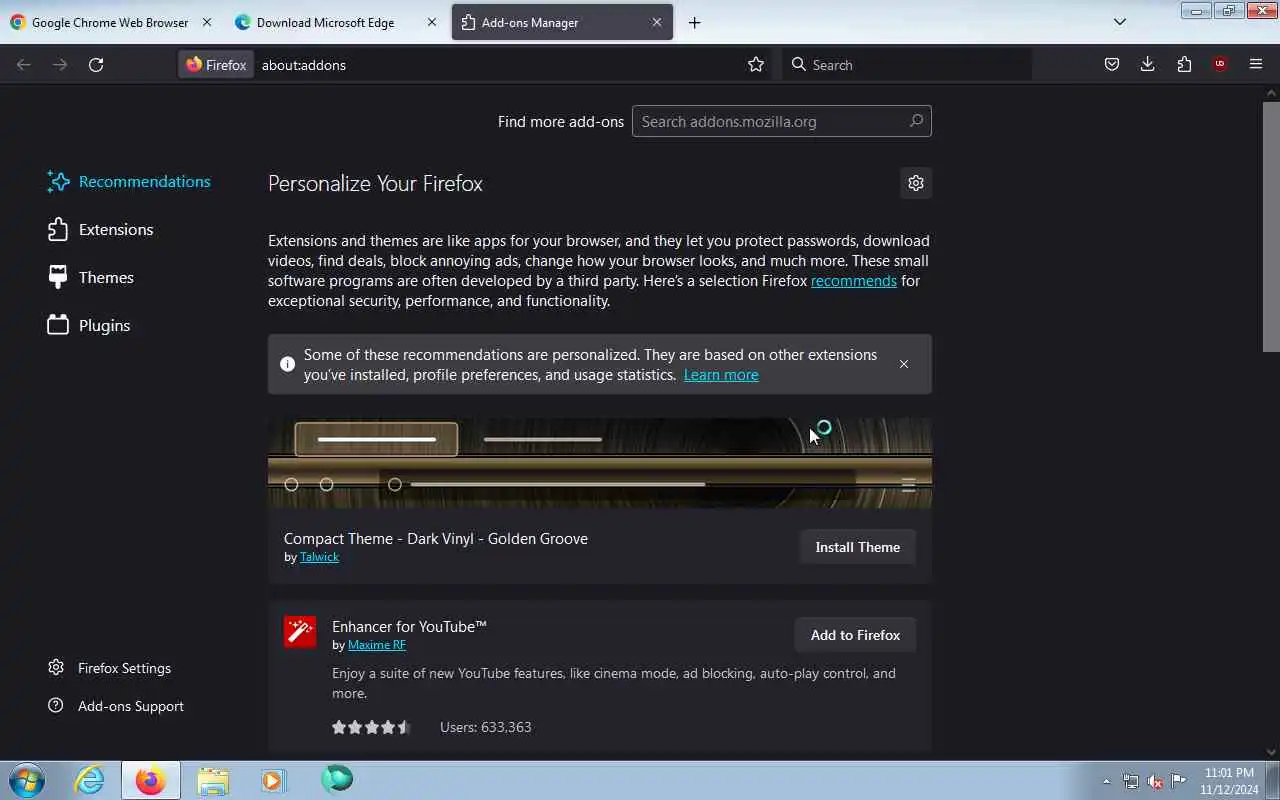Click the info icon in the notice
Screen dimensions: 1280x800
pyautogui.click(x=287, y=364)
